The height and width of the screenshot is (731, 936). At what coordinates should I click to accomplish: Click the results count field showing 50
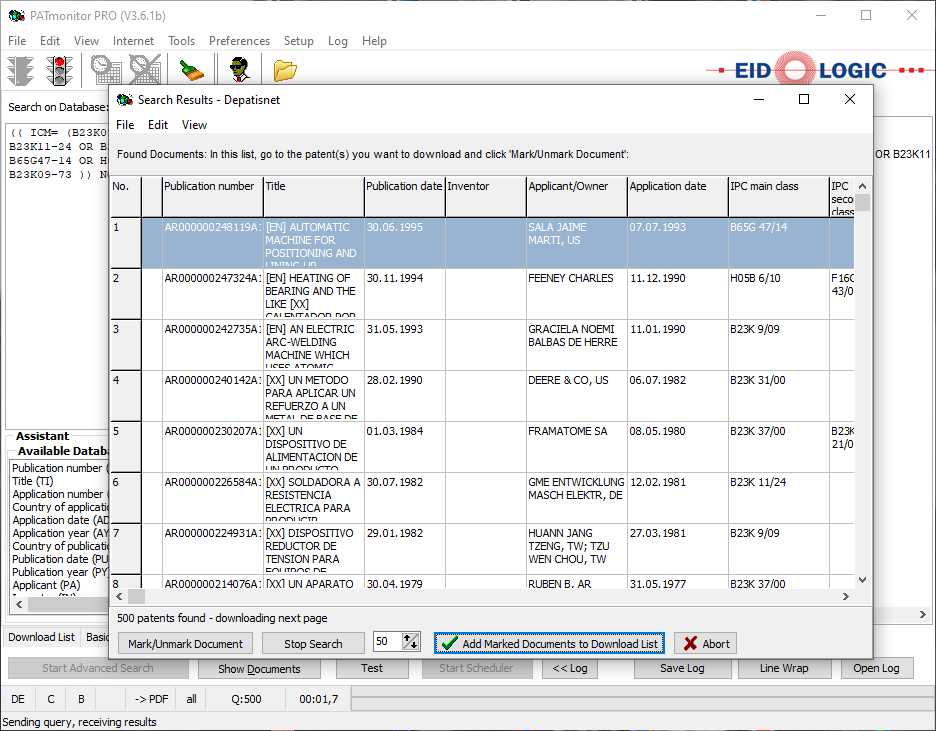pos(387,641)
